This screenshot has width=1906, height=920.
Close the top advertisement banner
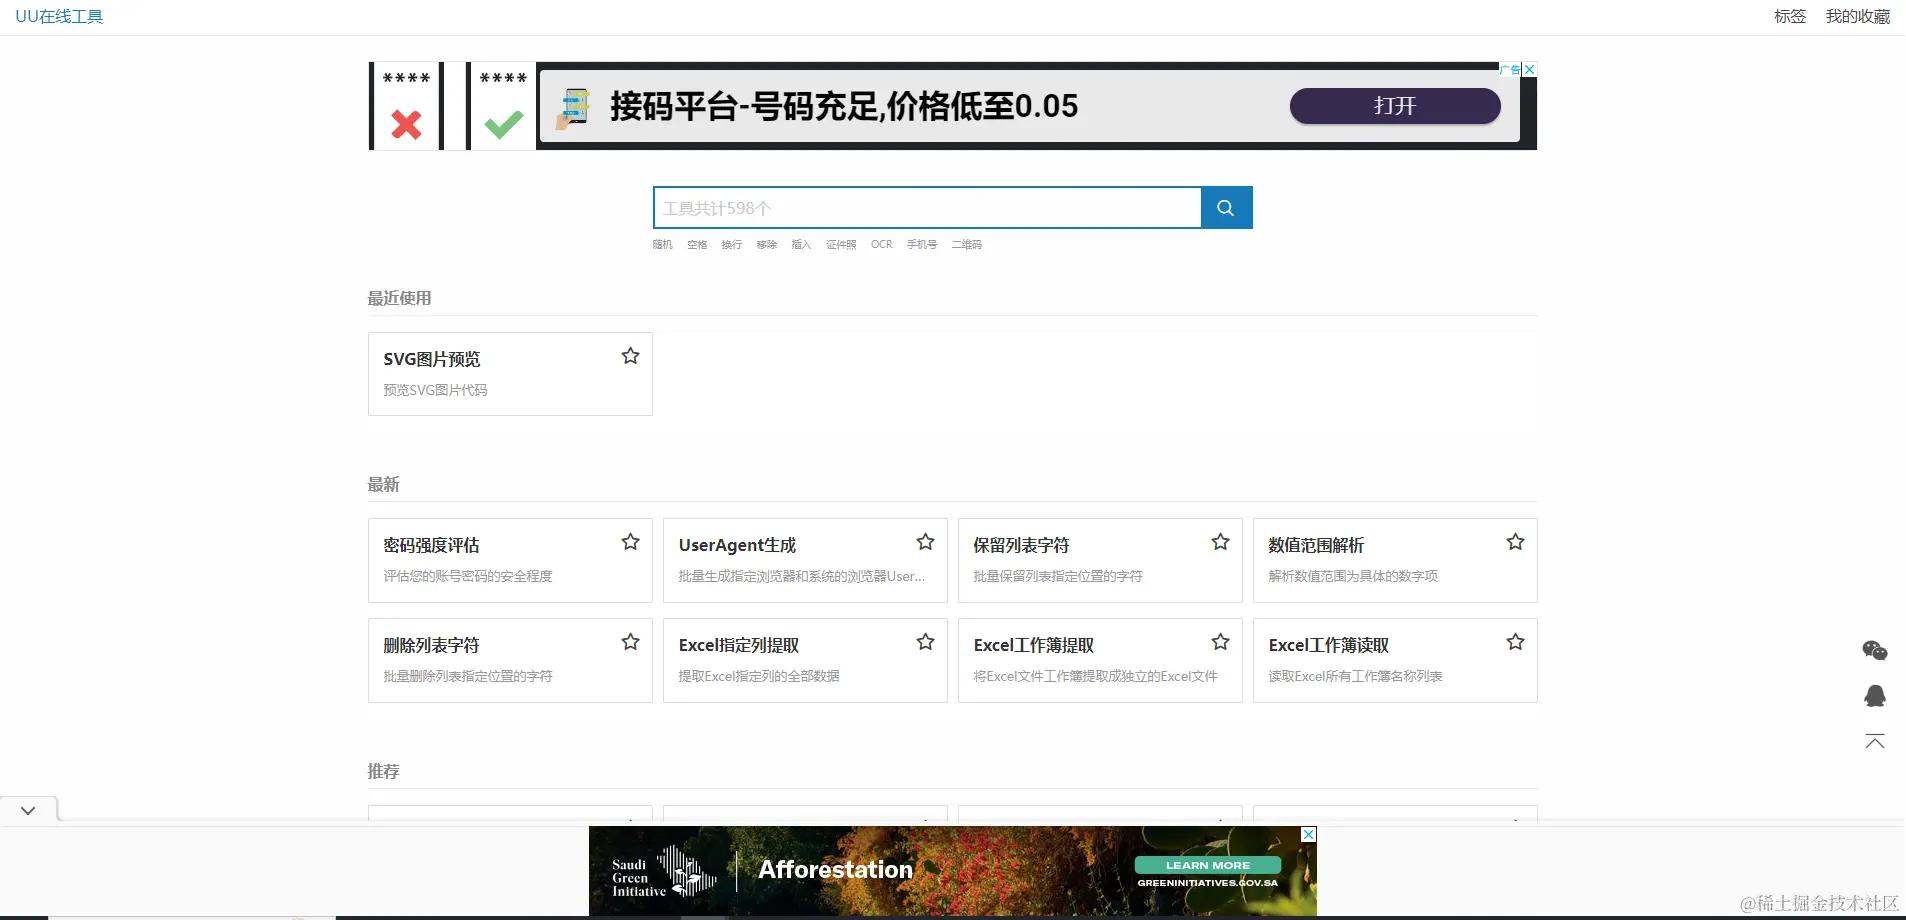pyautogui.click(x=1529, y=68)
